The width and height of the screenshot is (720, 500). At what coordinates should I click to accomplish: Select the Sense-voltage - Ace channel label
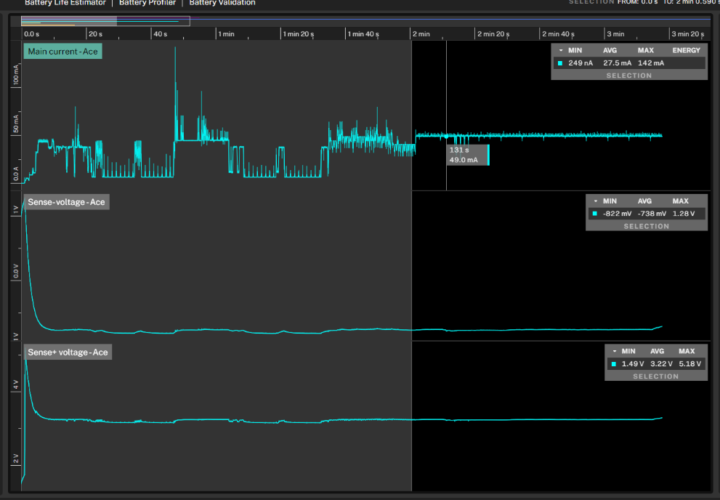(x=67, y=202)
